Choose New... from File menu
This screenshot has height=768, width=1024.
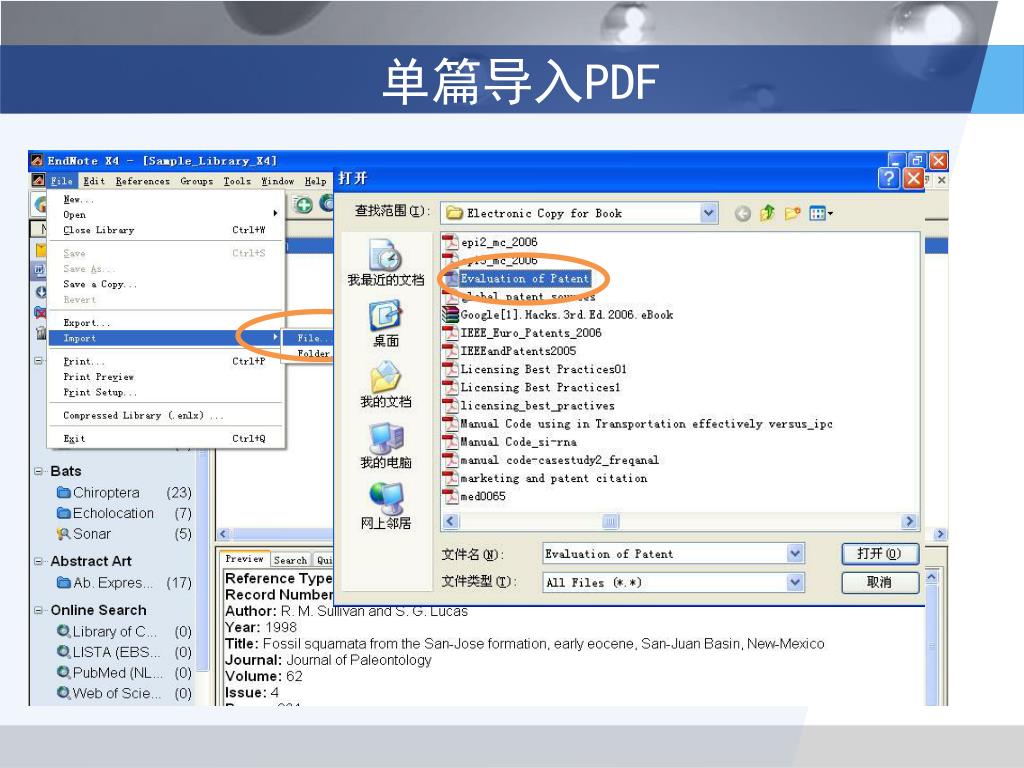[x=166, y=199]
